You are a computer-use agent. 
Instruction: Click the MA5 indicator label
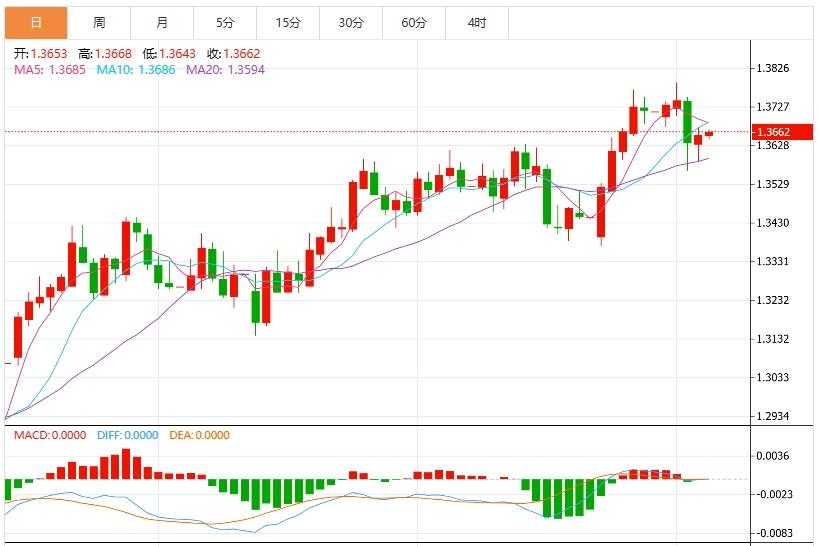click(49, 70)
